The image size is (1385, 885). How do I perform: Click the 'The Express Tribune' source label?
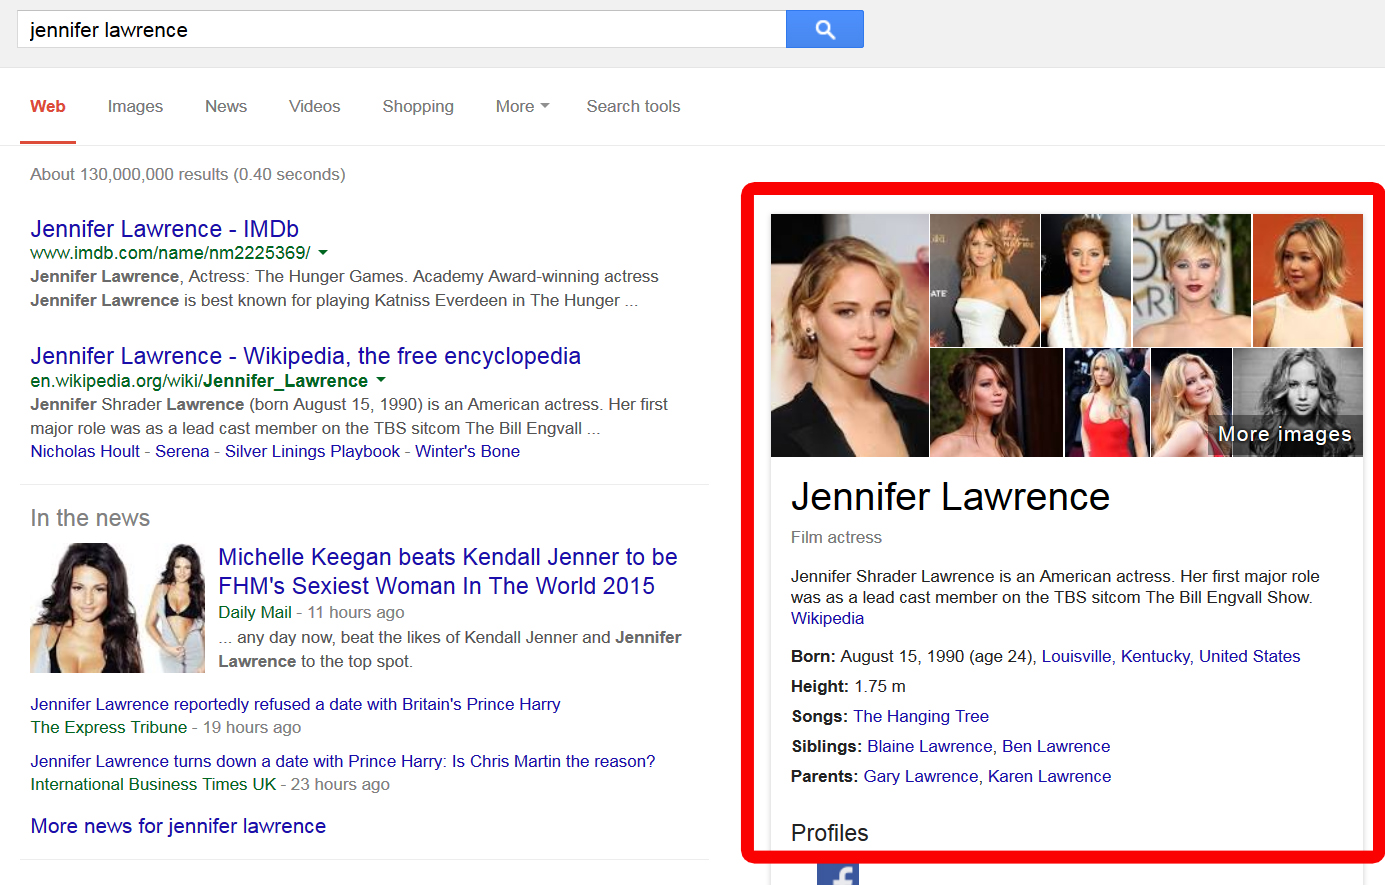click(x=108, y=727)
